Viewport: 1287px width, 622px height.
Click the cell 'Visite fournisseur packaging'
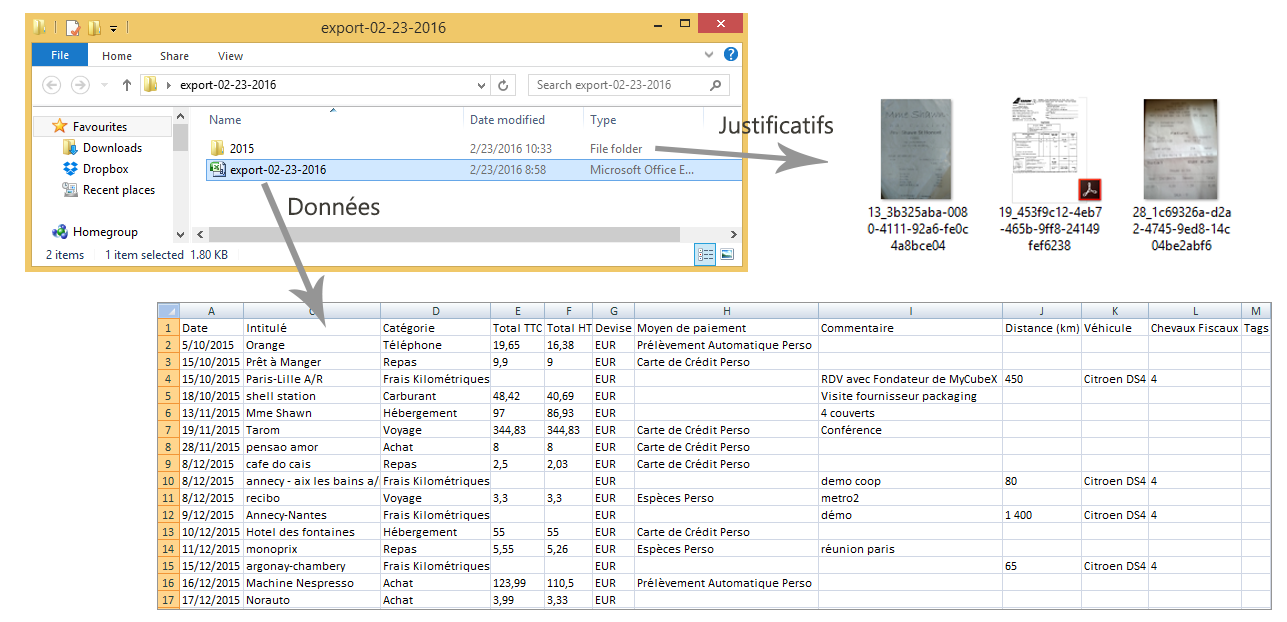910,396
